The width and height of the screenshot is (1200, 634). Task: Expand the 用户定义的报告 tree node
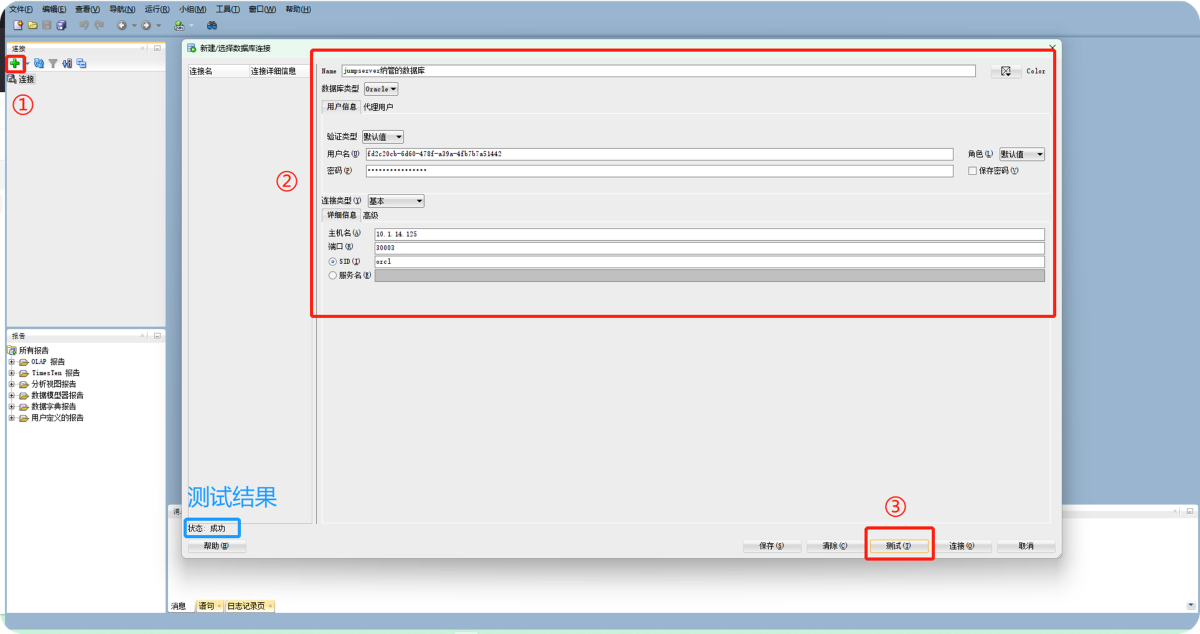point(11,418)
